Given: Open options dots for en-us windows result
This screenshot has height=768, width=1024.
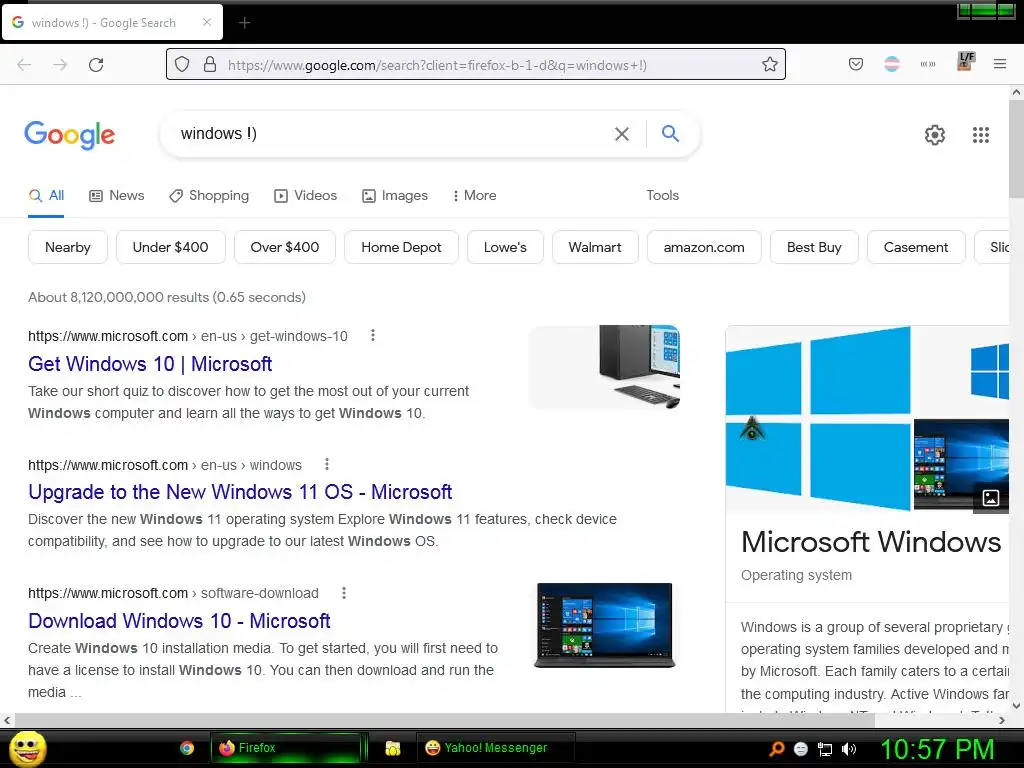Looking at the screenshot, I should [x=327, y=464].
